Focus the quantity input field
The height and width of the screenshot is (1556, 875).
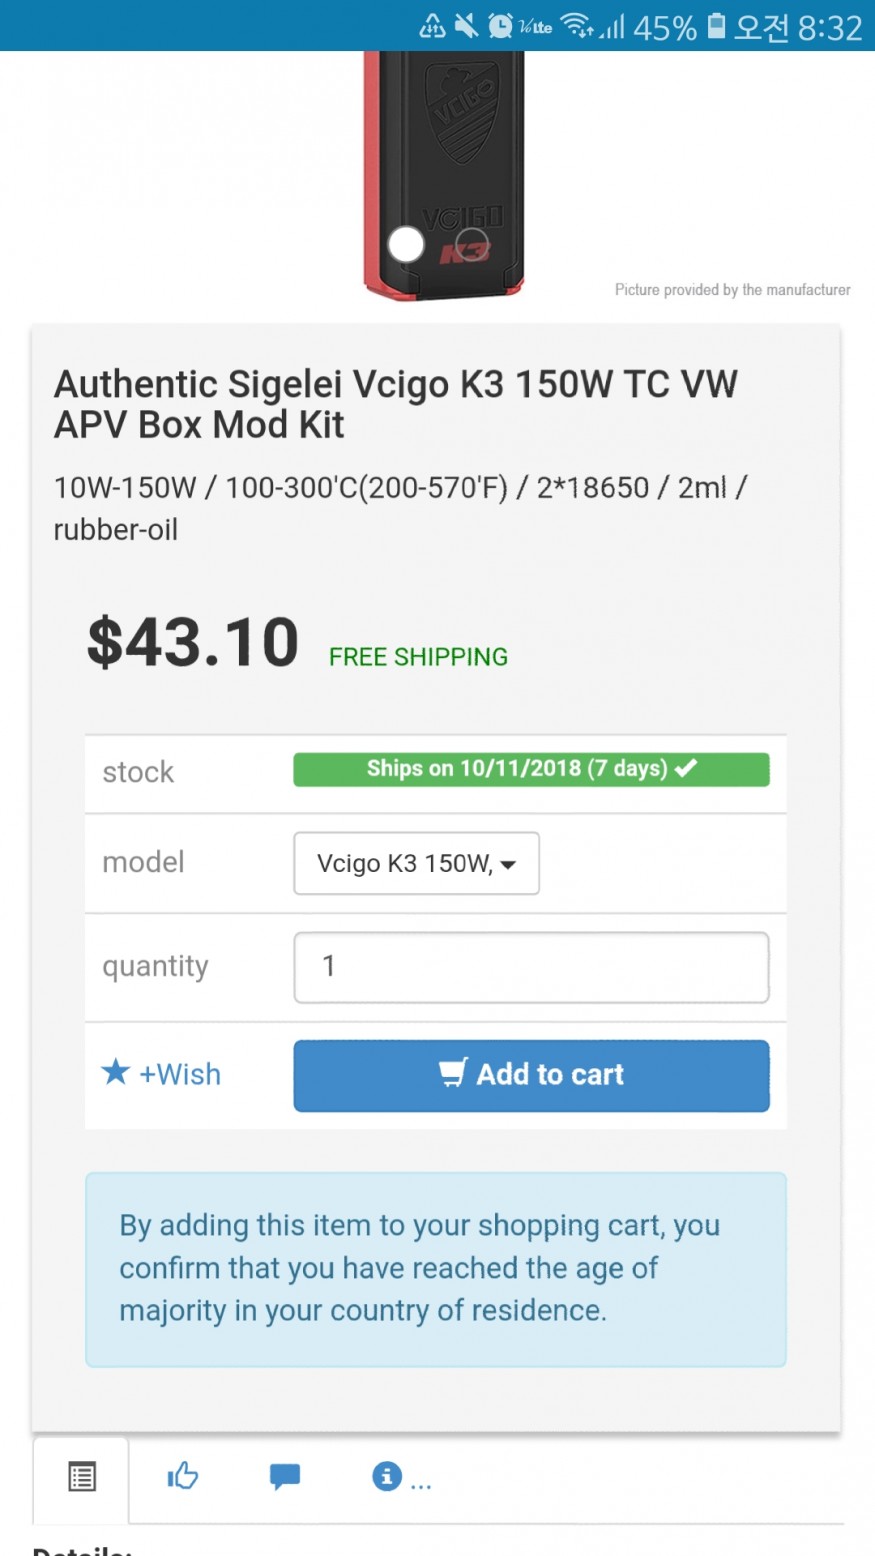pyautogui.click(x=531, y=967)
